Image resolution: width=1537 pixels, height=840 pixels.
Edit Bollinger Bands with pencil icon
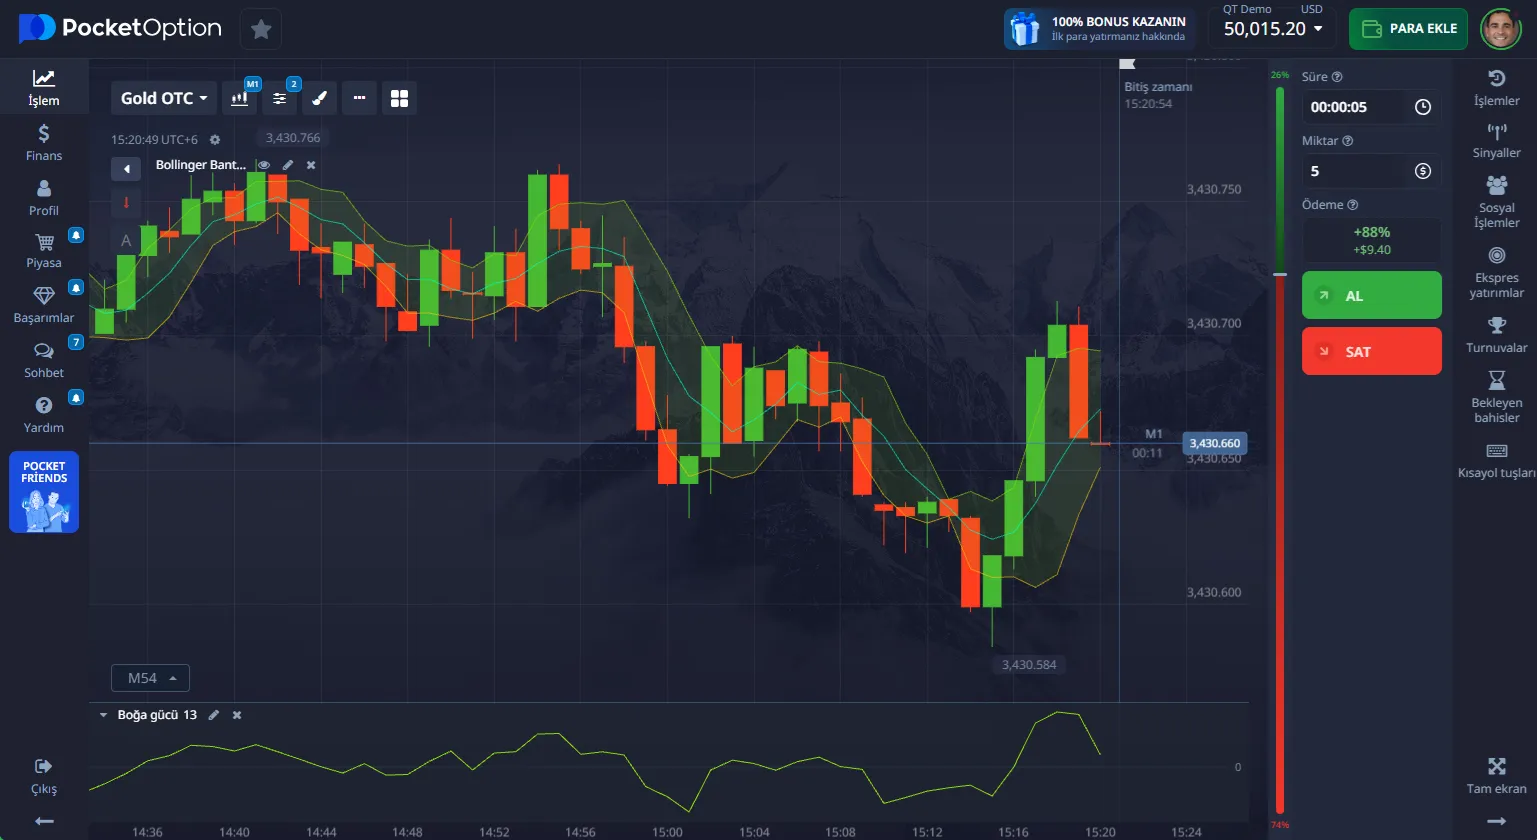pyautogui.click(x=288, y=165)
